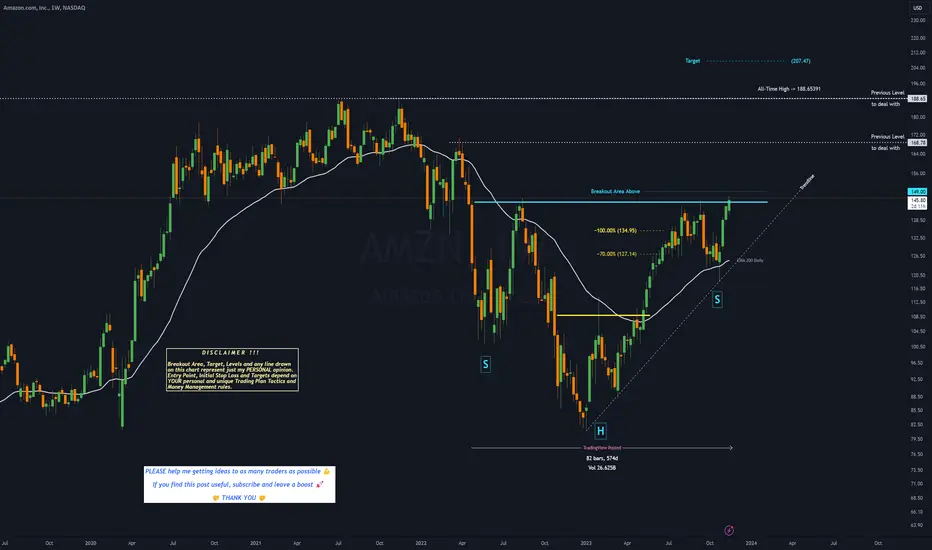
Task: Click the right shoulder 'S' label box
Action: pos(717,299)
